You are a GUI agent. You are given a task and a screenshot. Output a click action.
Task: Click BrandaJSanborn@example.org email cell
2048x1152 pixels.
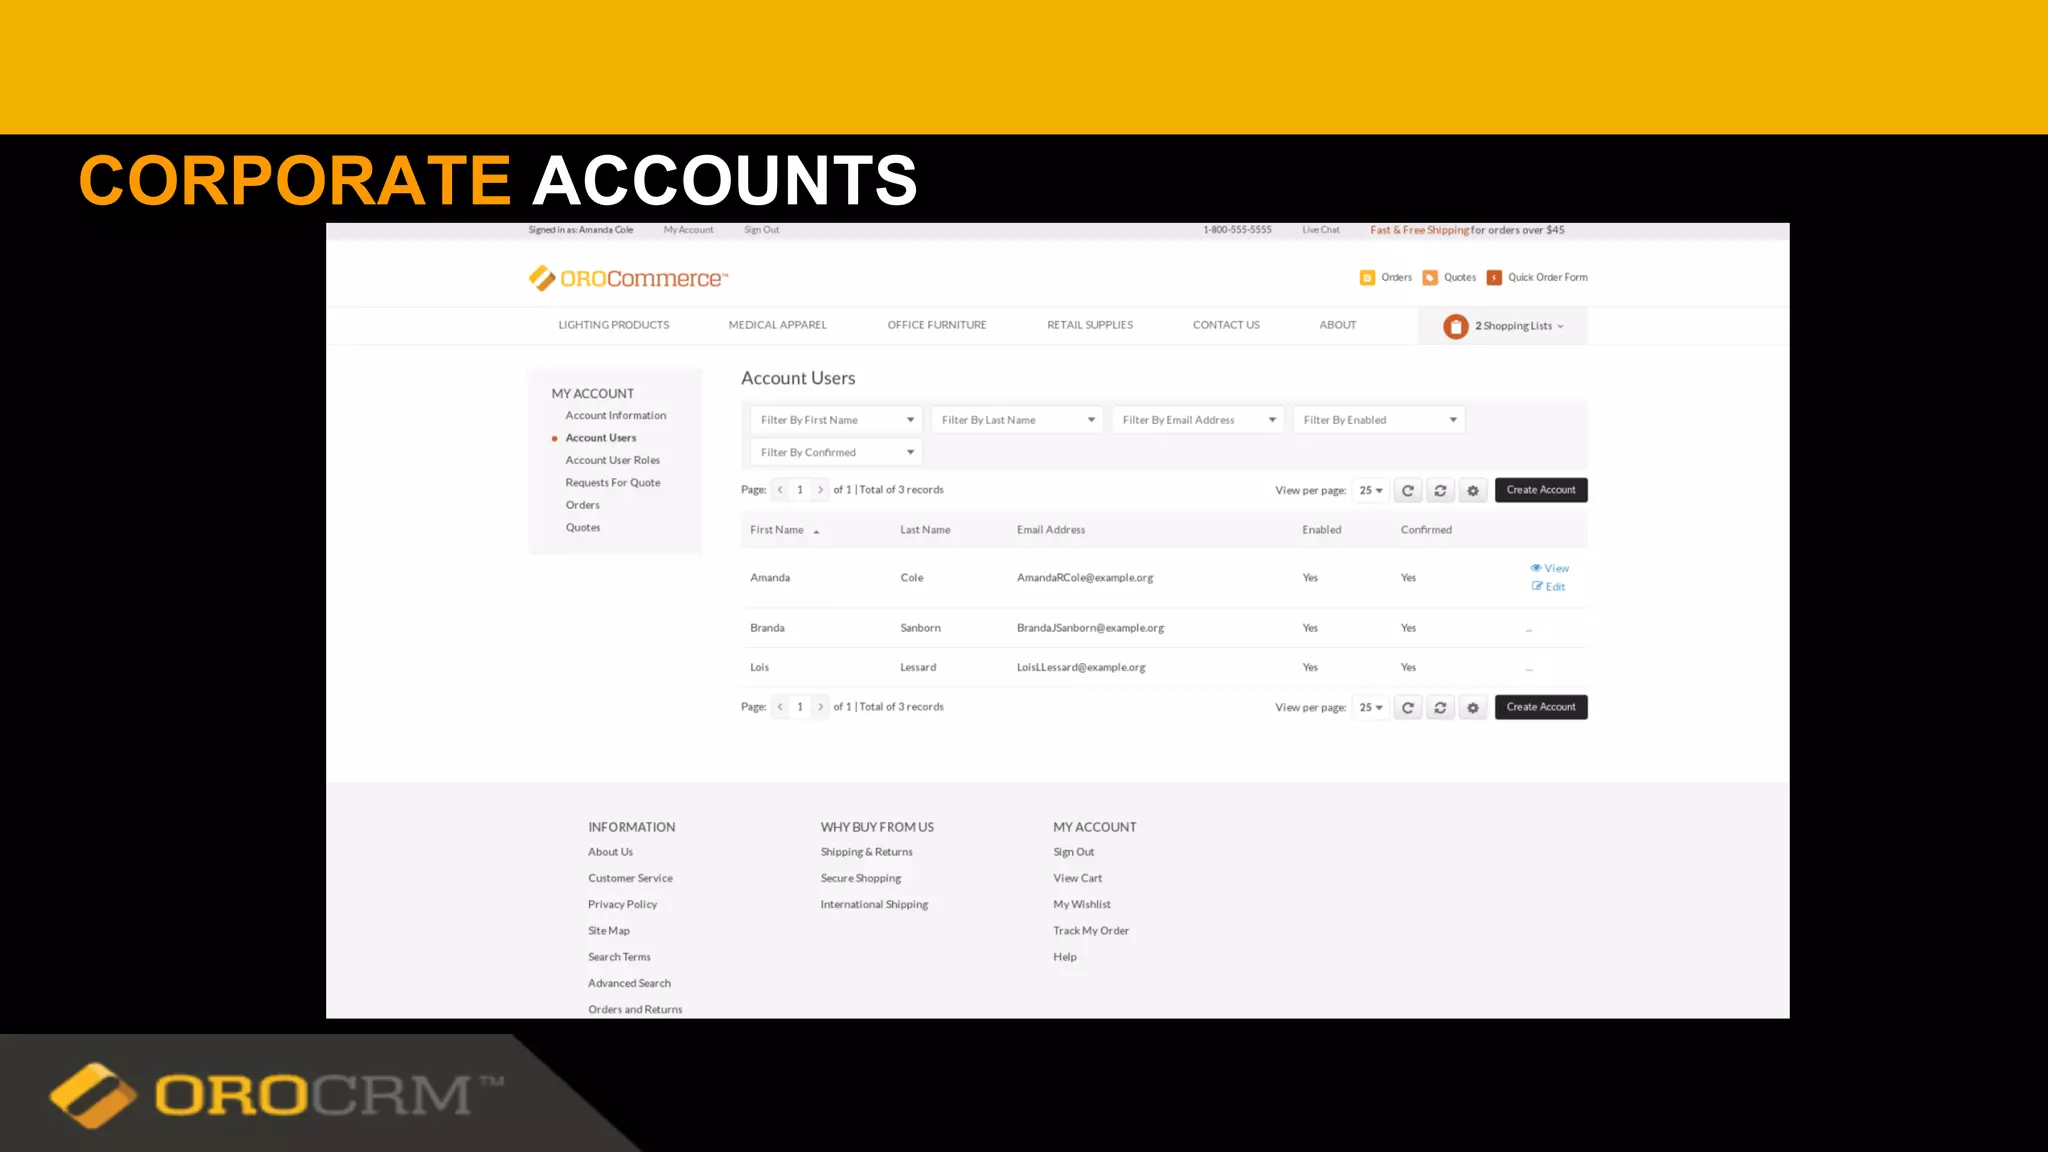pos(1090,628)
